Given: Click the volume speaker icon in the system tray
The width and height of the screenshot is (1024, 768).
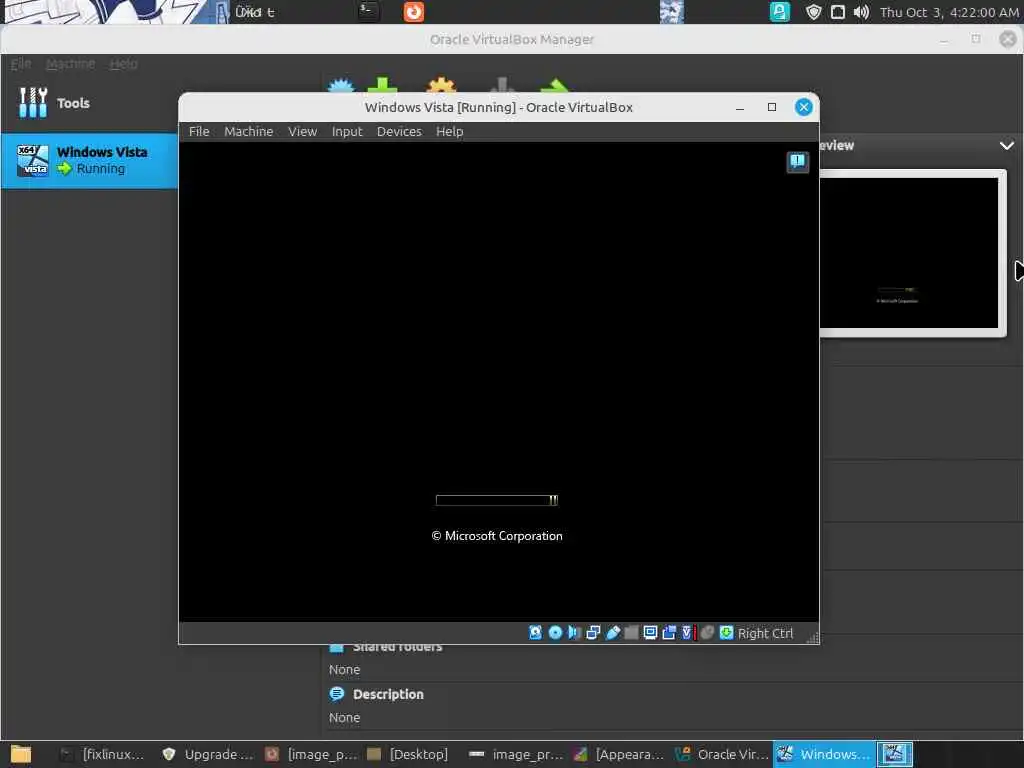Looking at the screenshot, I should [x=861, y=12].
